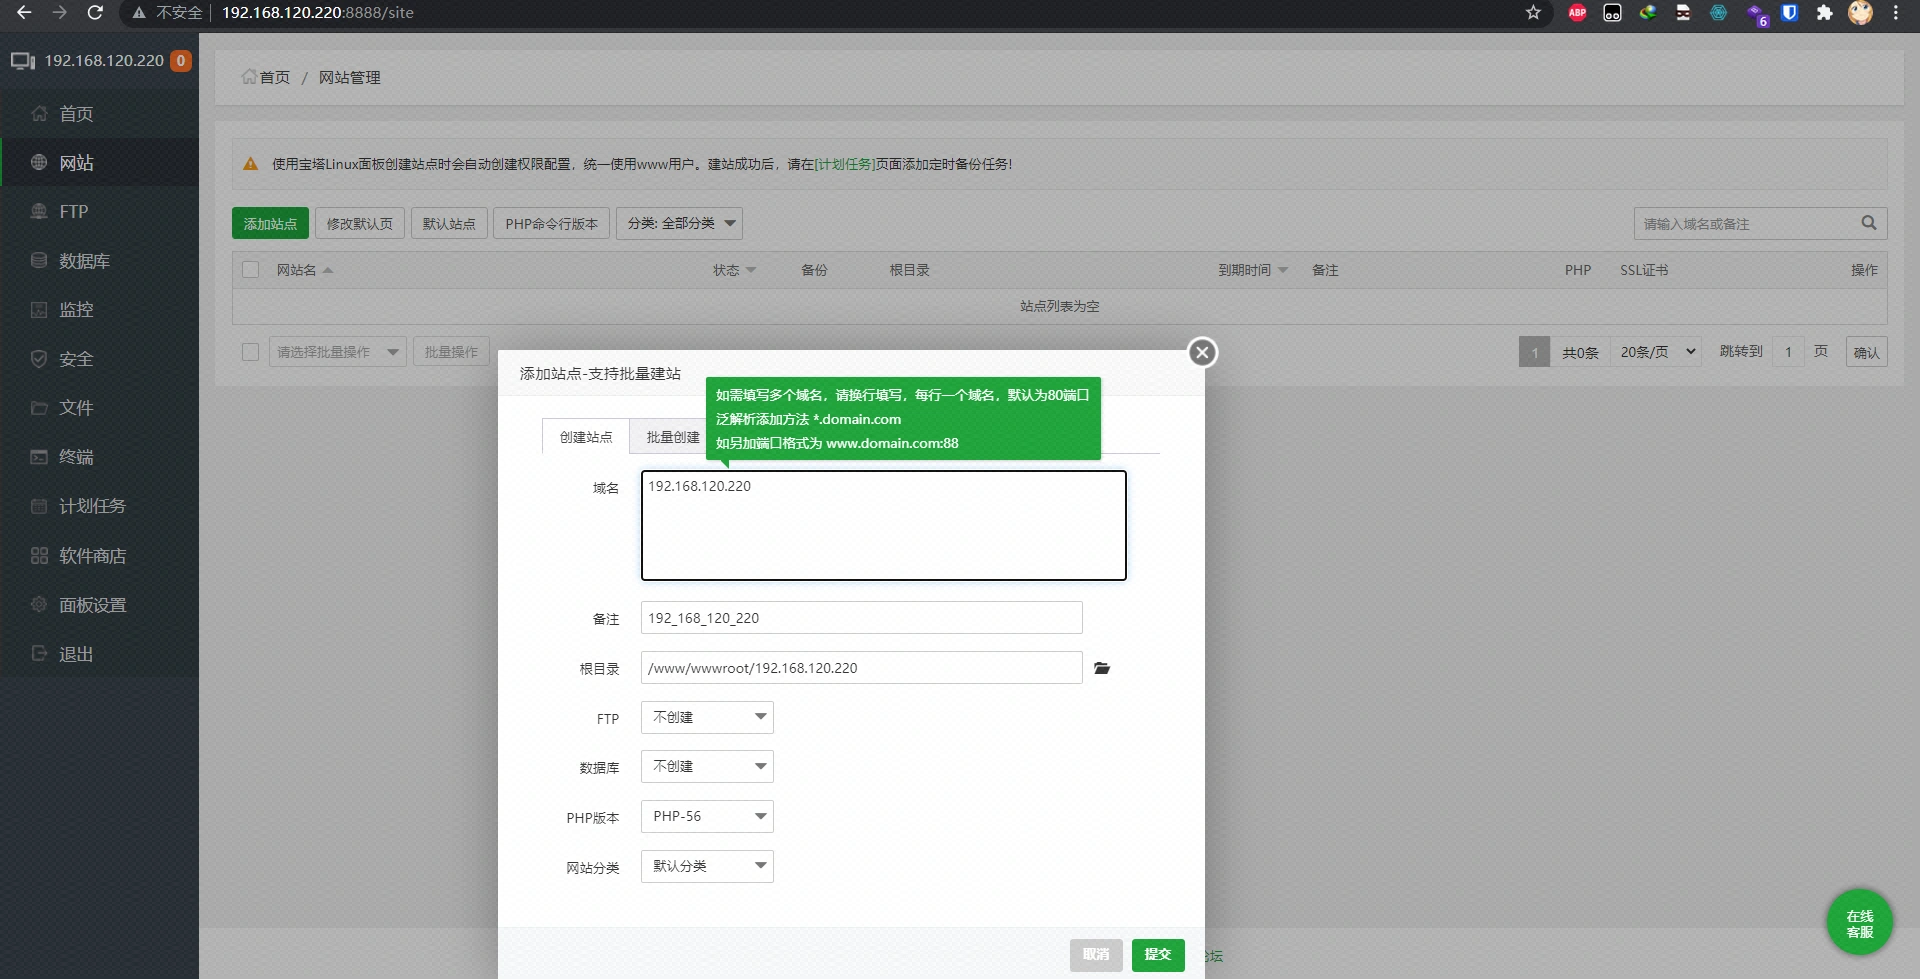Open the FTP 不创建 dropdown

click(707, 717)
